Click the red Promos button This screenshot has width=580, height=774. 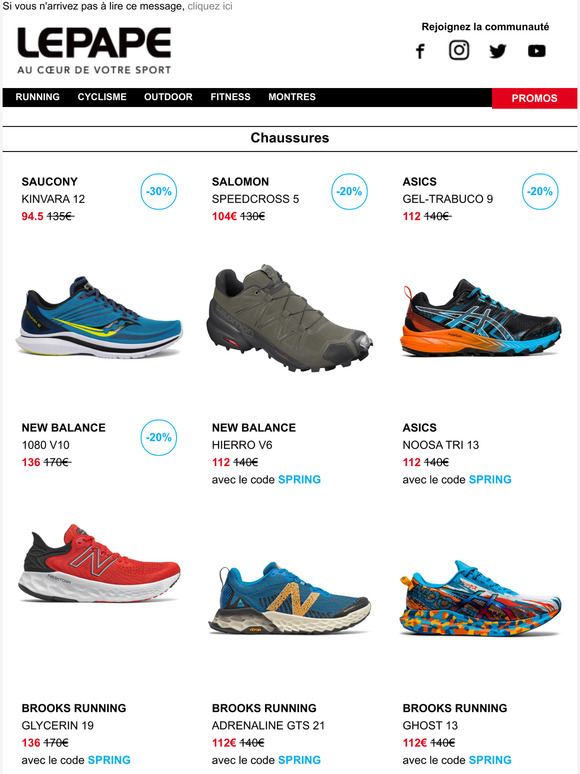pyautogui.click(x=534, y=98)
